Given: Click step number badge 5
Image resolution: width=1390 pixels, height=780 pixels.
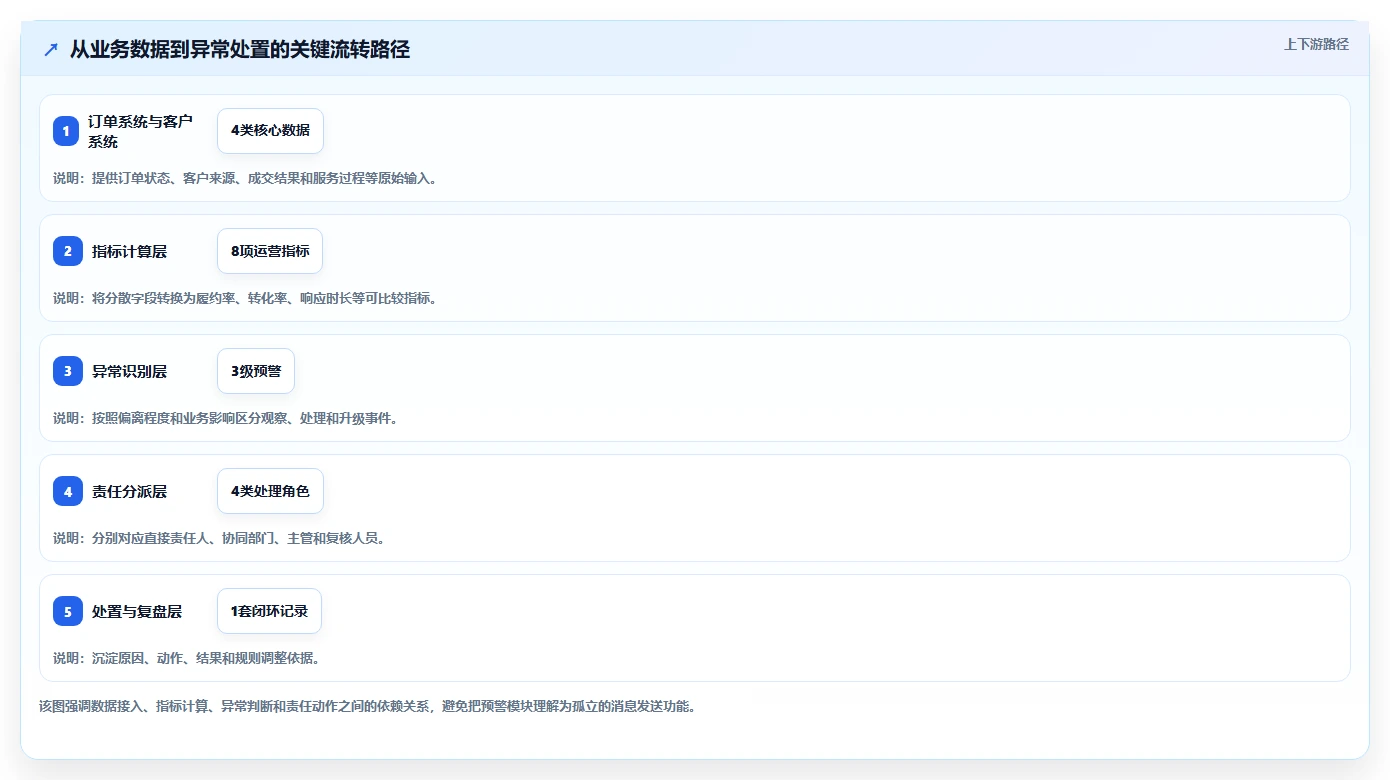Looking at the screenshot, I should pos(68,611).
